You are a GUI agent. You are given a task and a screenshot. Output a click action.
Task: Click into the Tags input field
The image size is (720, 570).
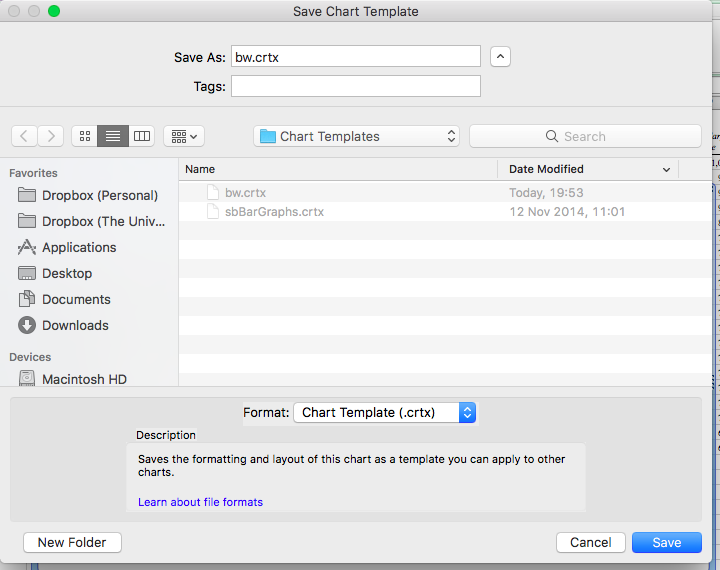pyautogui.click(x=356, y=87)
